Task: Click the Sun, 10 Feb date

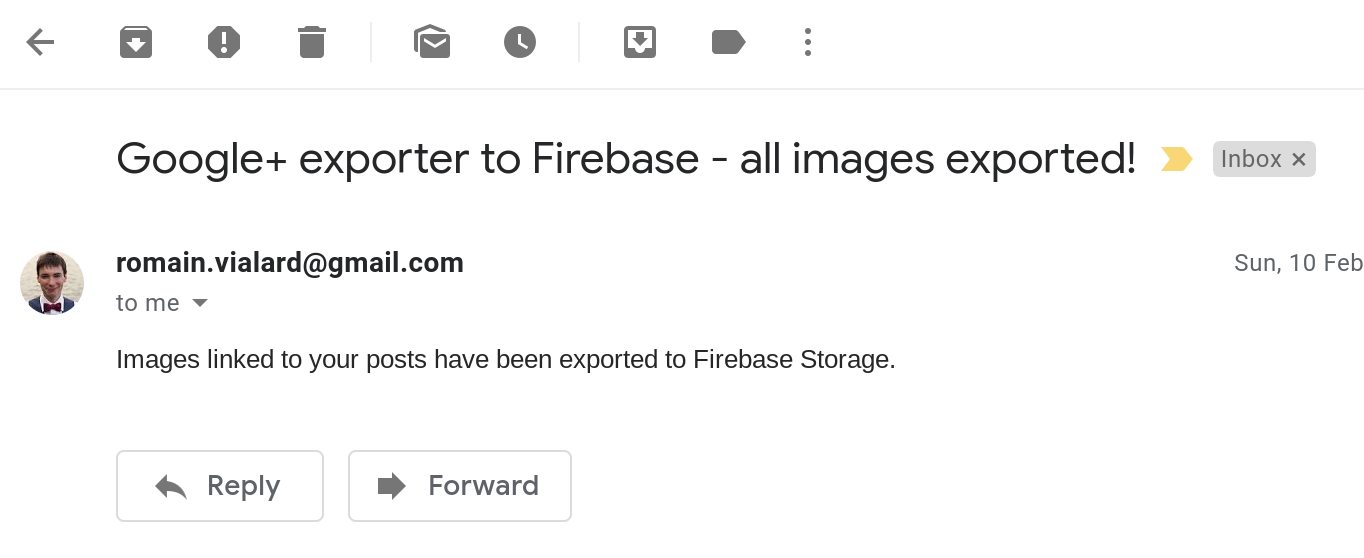Action: [x=1298, y=263]
